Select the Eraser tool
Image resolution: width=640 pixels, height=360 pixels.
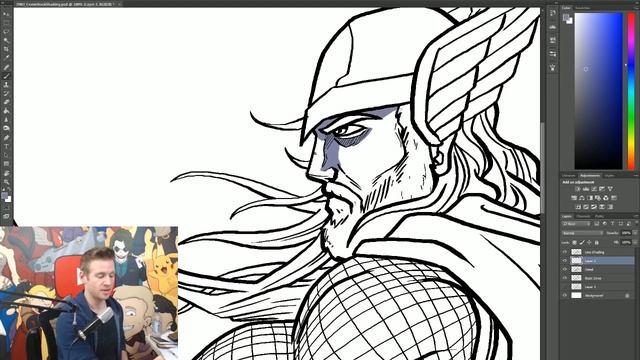[7, 102]
